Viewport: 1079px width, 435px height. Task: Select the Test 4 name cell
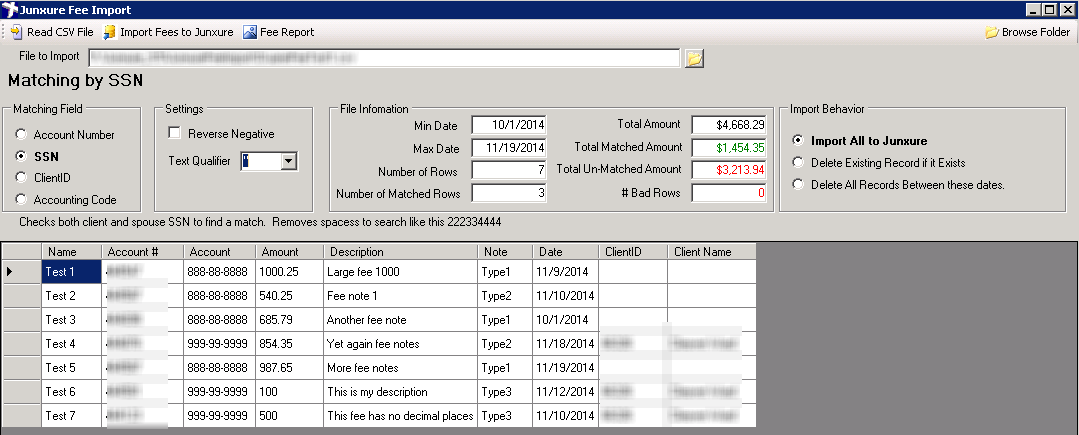[72, 344]
